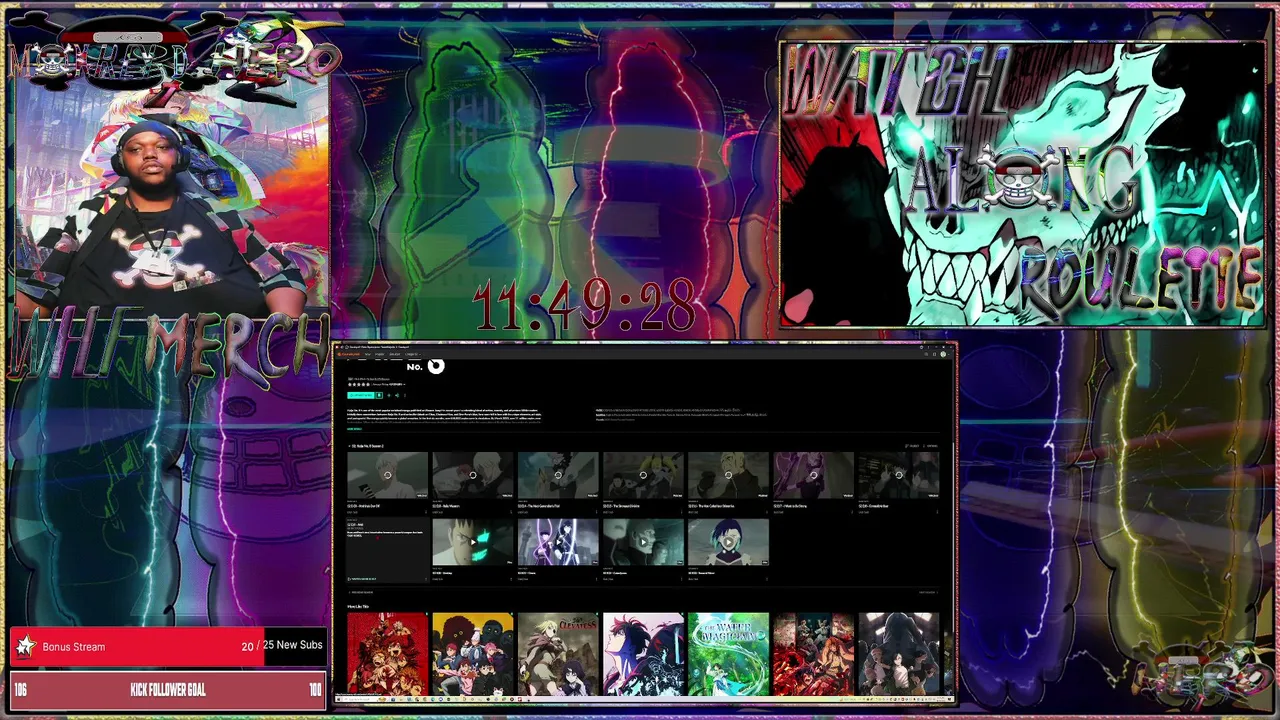This screenshot has height=720, width=1280.
Task: Click the Previous Season link
Action: click(362, 592)
